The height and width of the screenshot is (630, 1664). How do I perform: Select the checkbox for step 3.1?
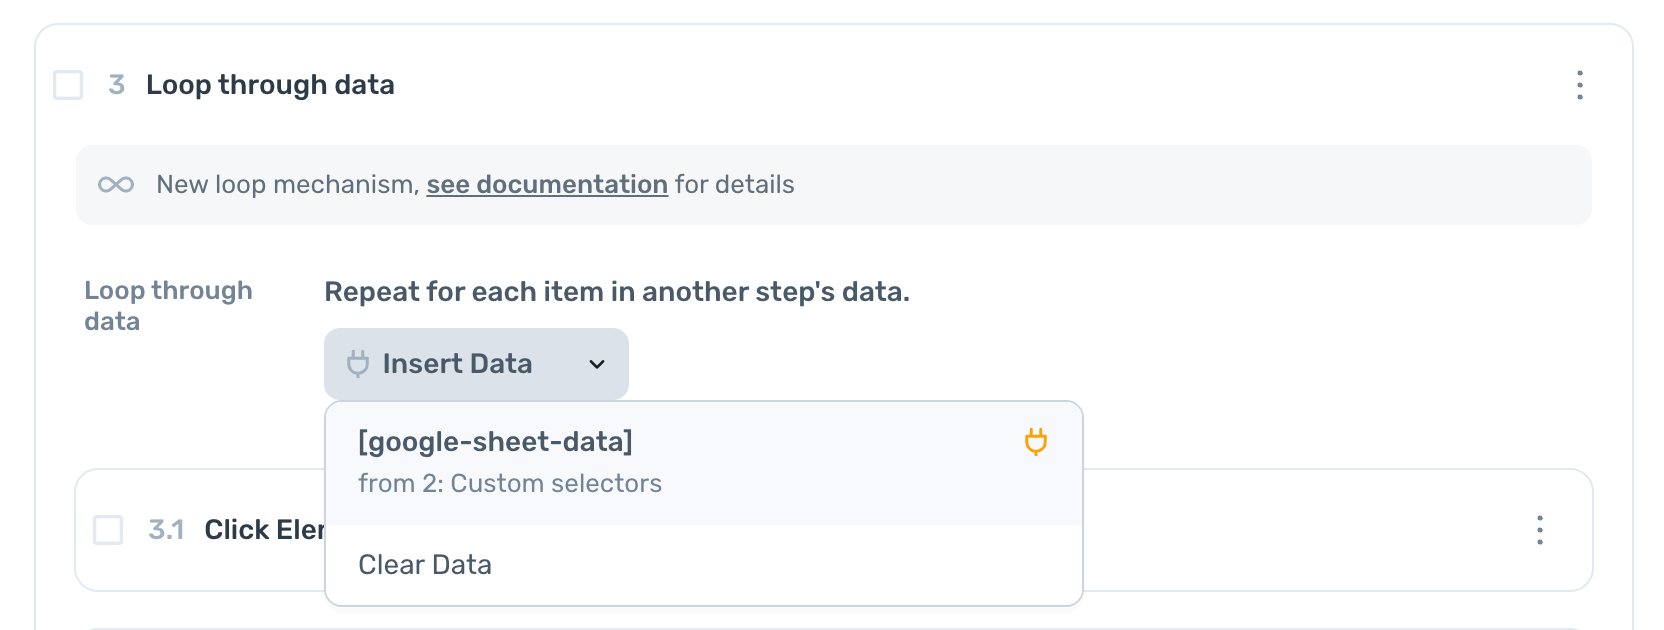coord(108,530)
